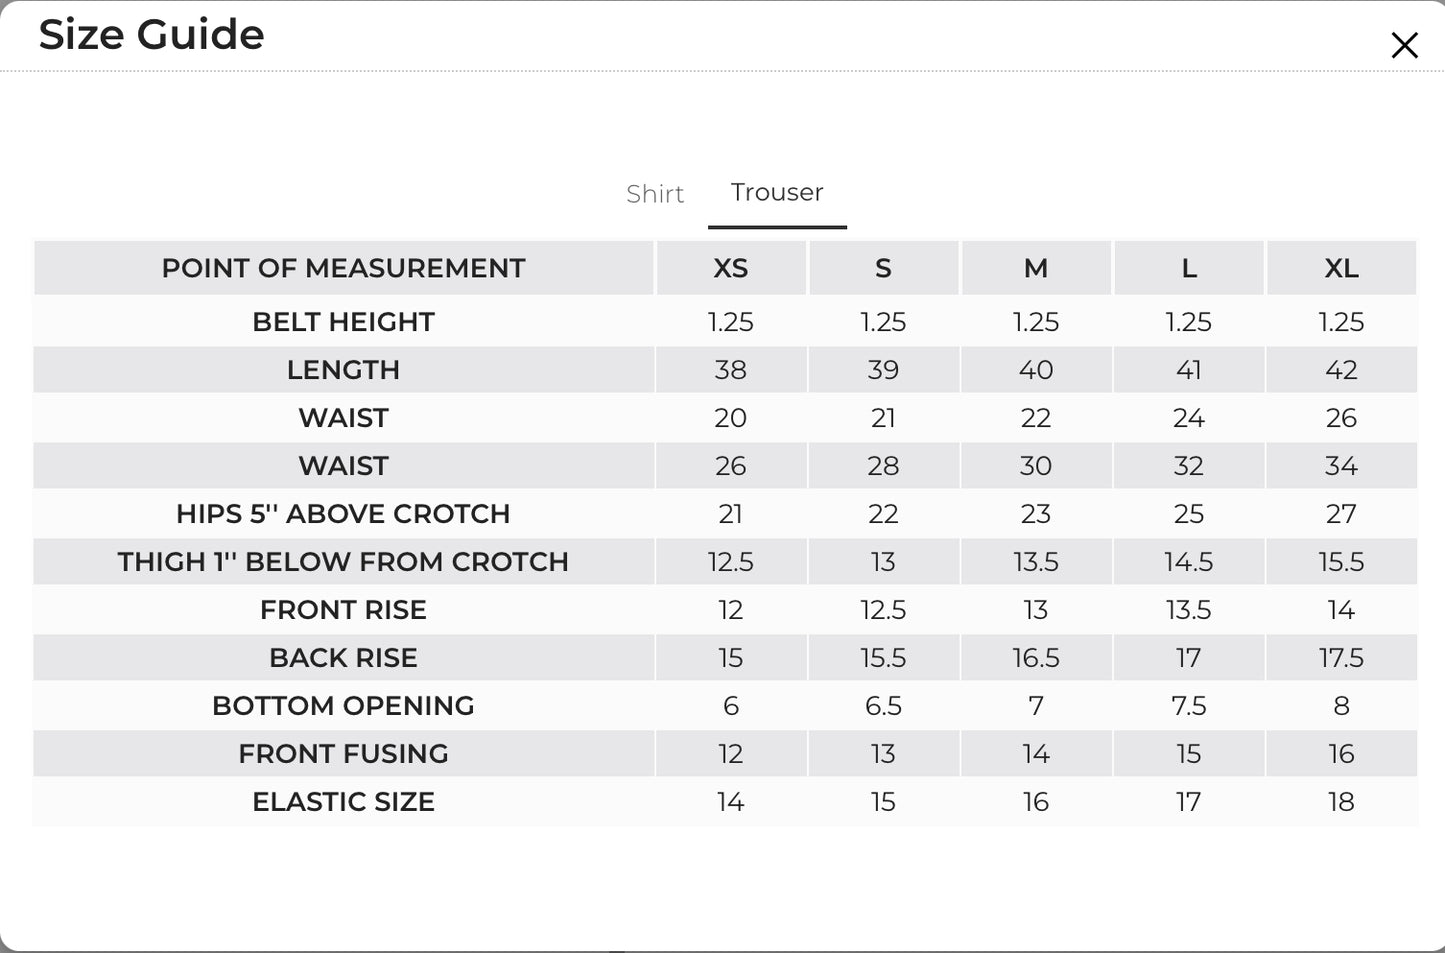The width and height of the screenshot is (1445, 953).
Task: Select the Back Rise row label
Action: (343, 658)
